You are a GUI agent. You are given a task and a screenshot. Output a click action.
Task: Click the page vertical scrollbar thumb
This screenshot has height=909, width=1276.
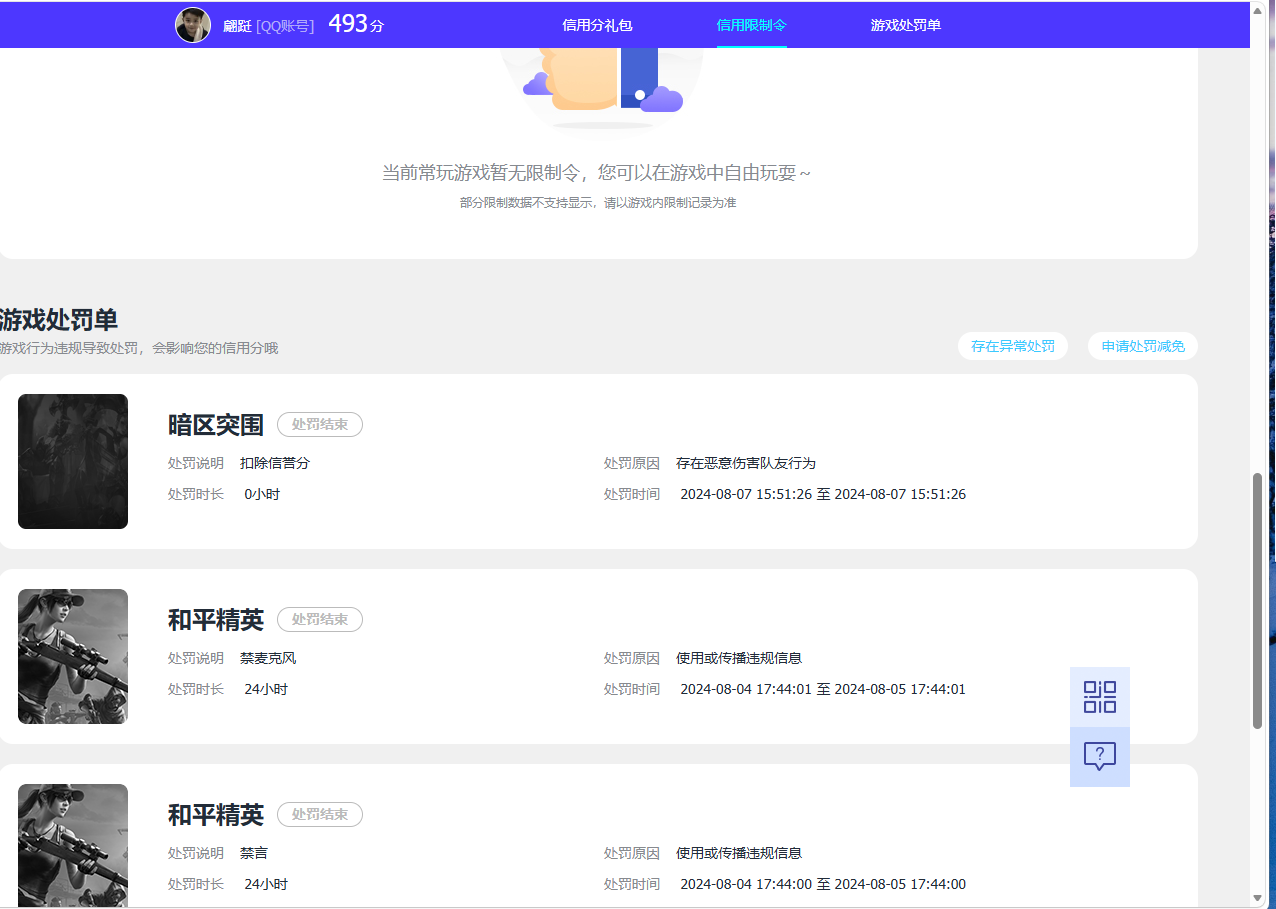[1258, 600]
